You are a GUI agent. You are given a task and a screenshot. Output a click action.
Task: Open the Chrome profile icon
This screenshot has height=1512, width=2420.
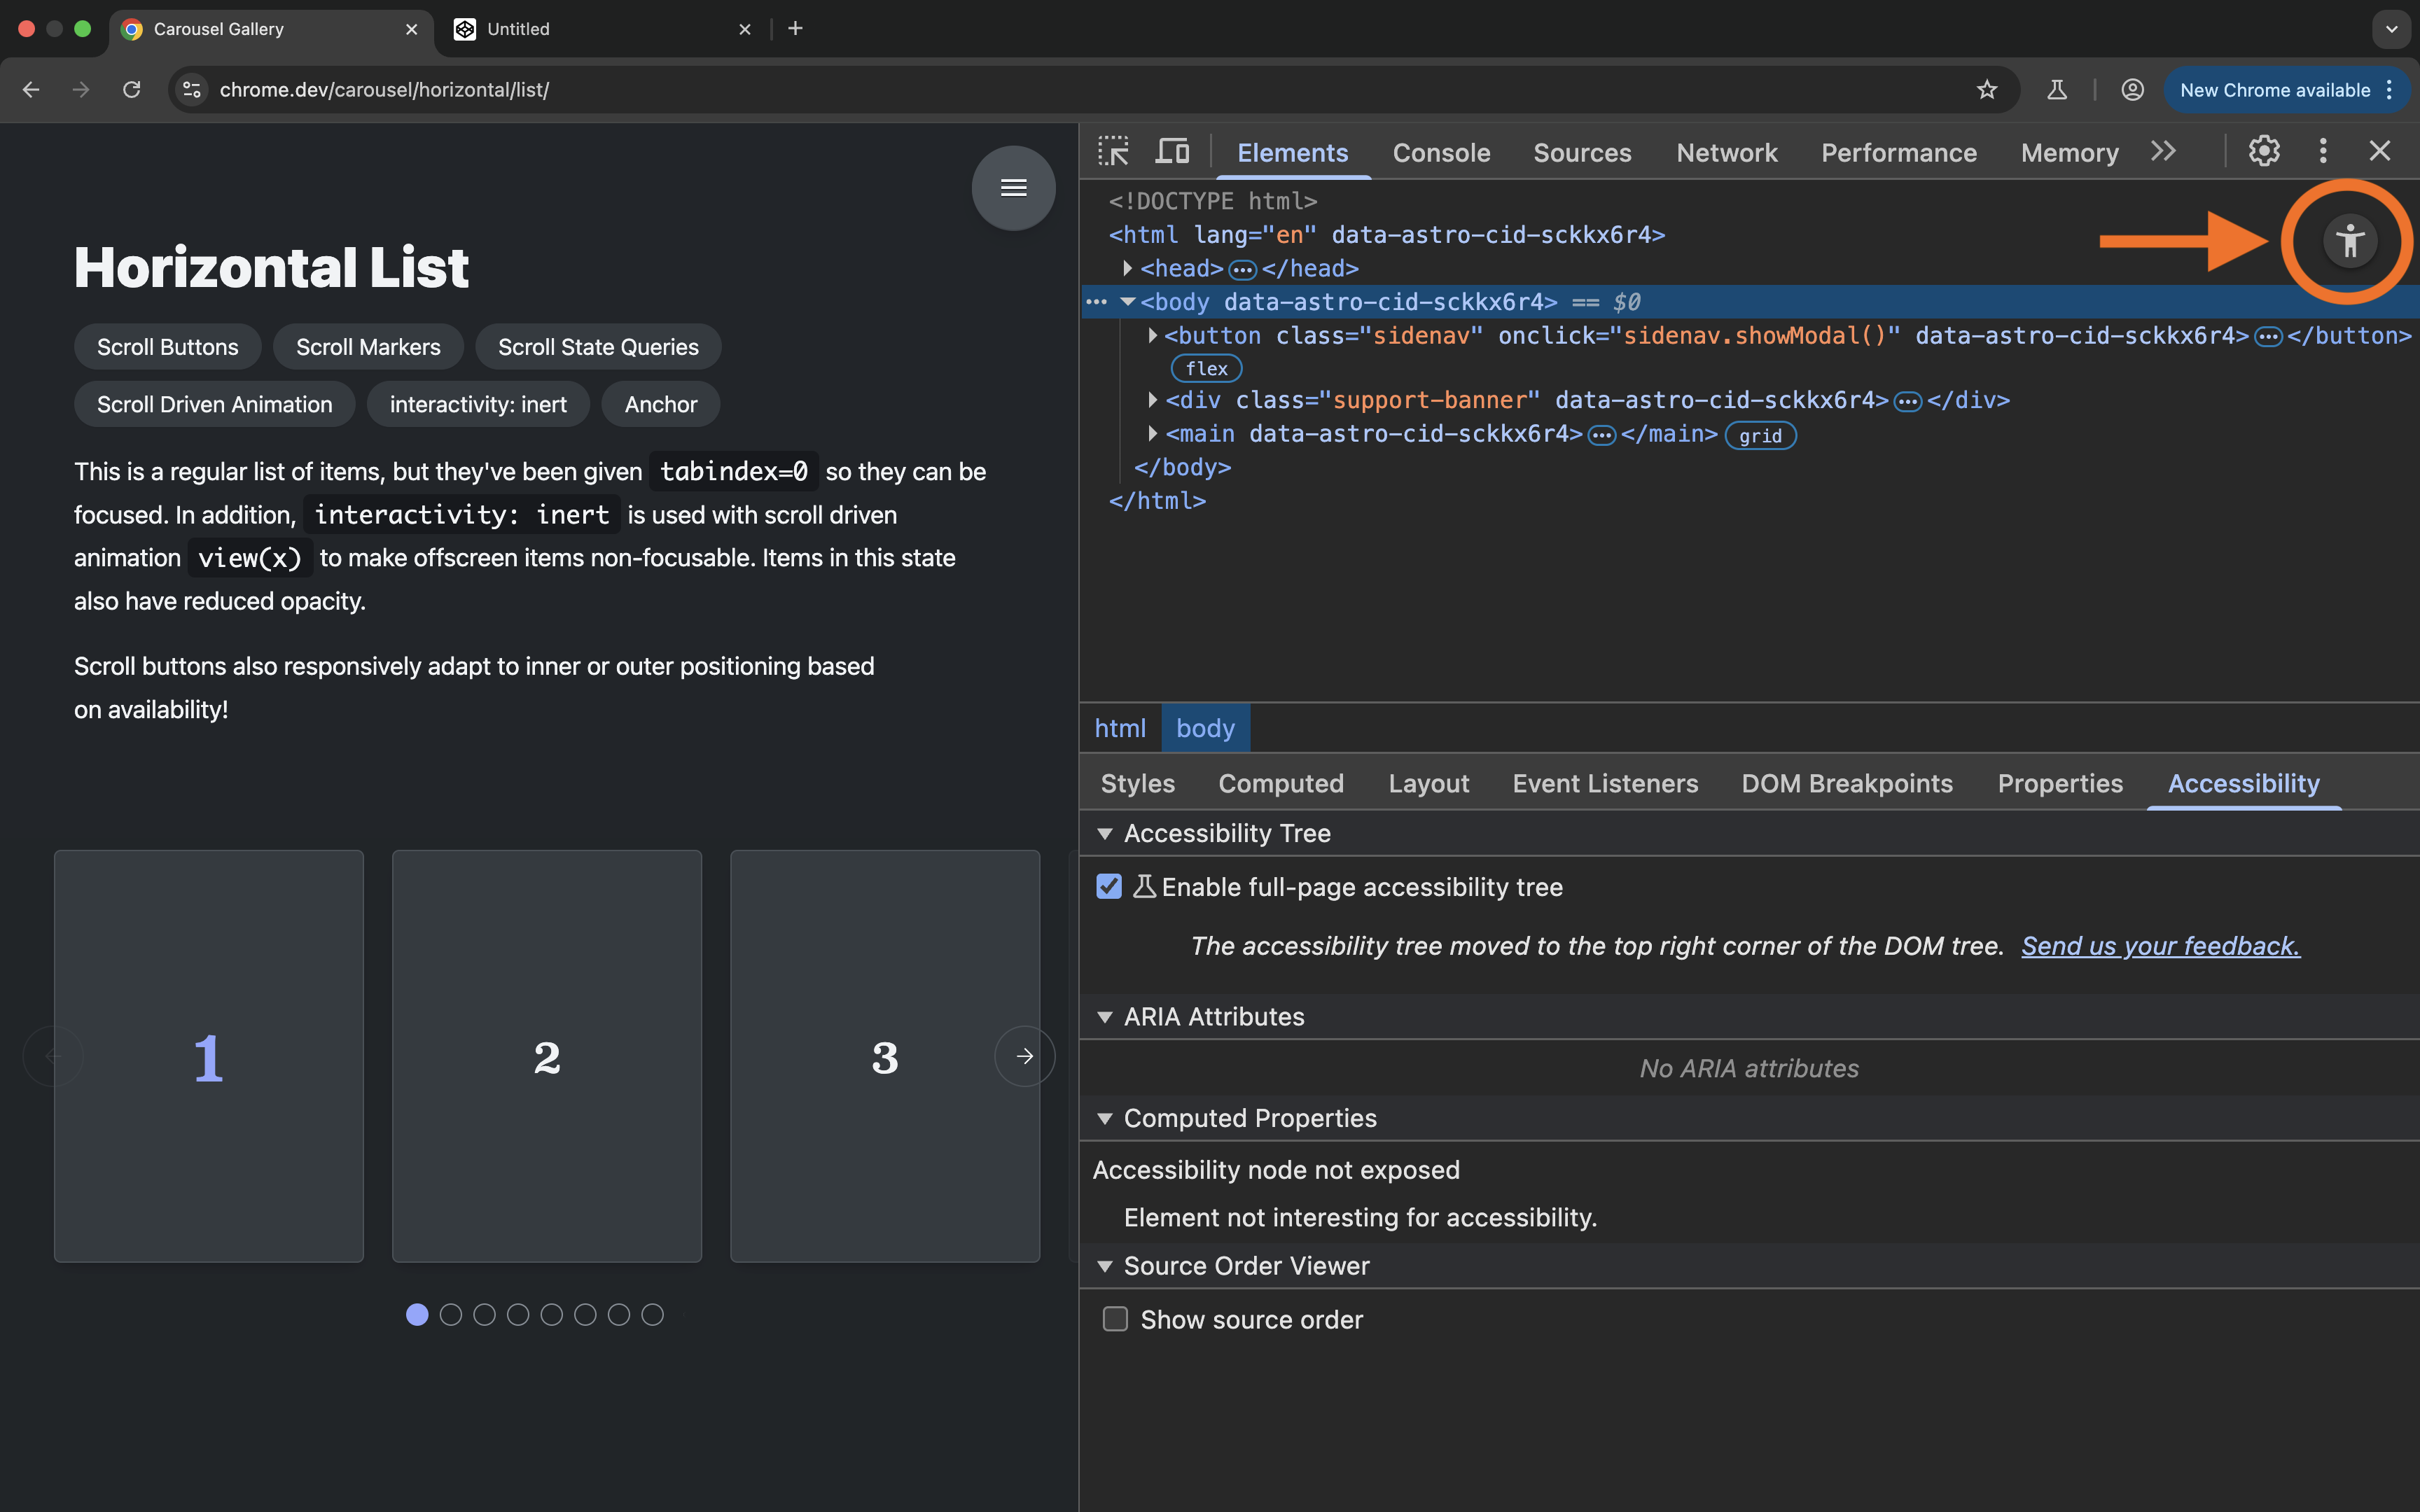tap(2132, 90)
